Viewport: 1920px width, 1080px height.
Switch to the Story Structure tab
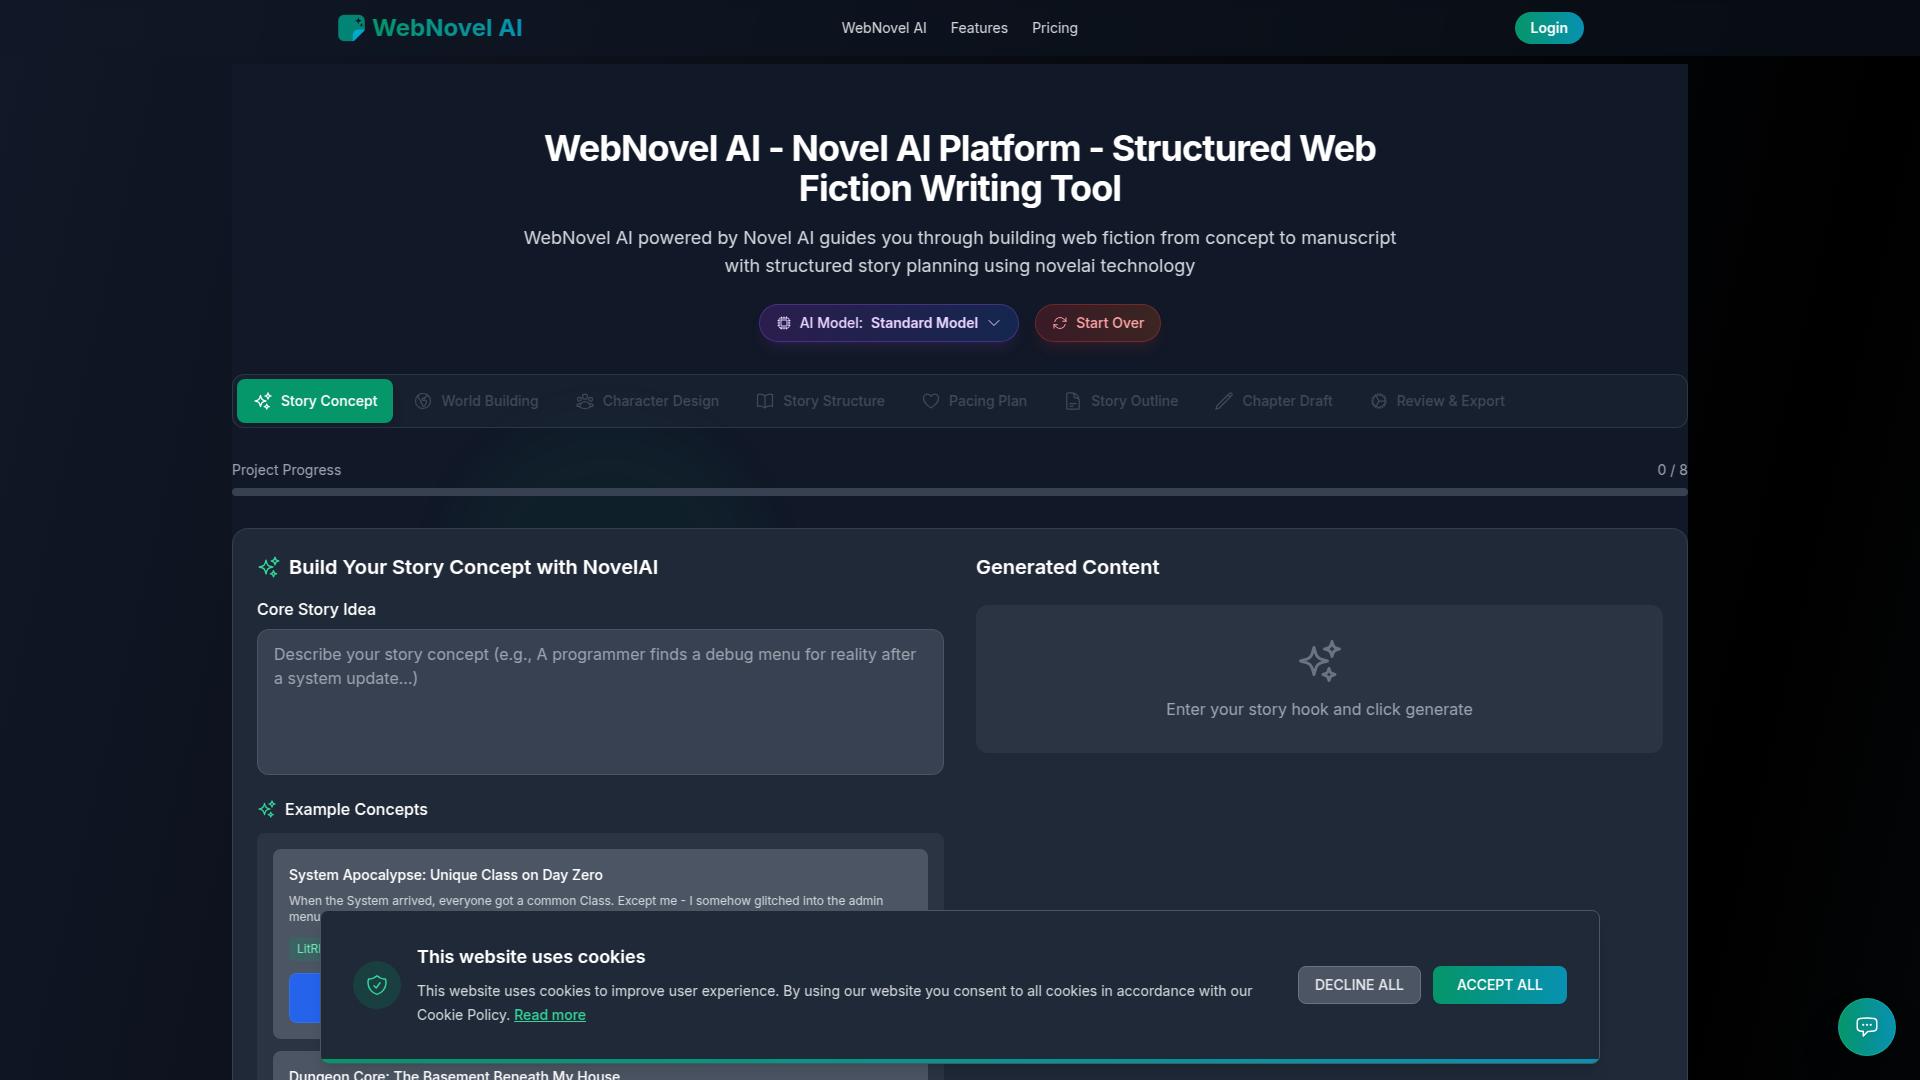[x=821, y=401]
